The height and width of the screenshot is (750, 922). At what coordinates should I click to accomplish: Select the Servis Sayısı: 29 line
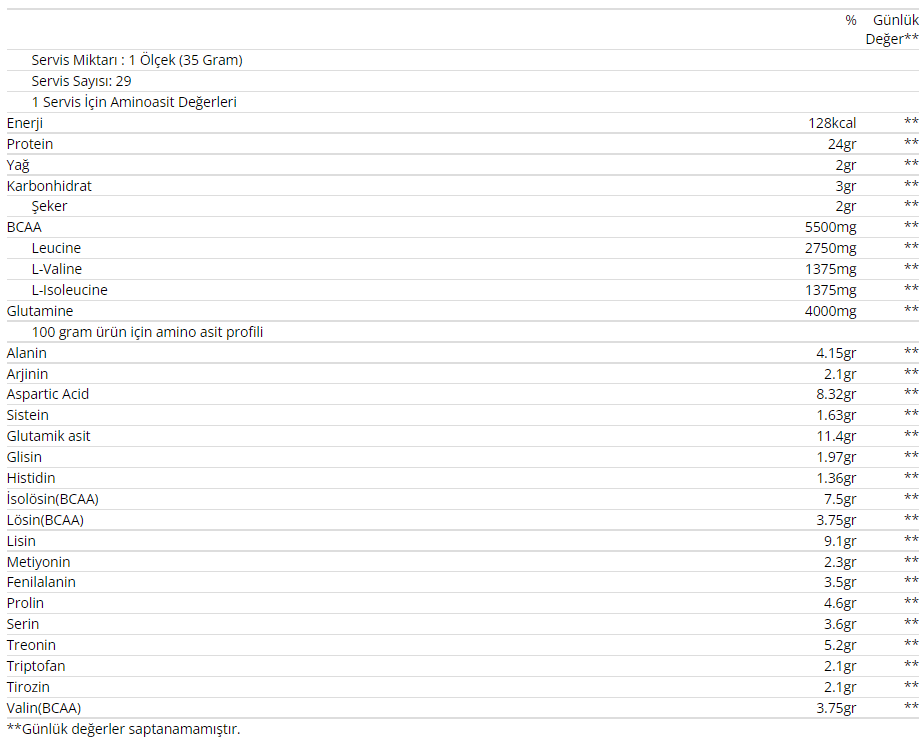(x=81, y=81)
